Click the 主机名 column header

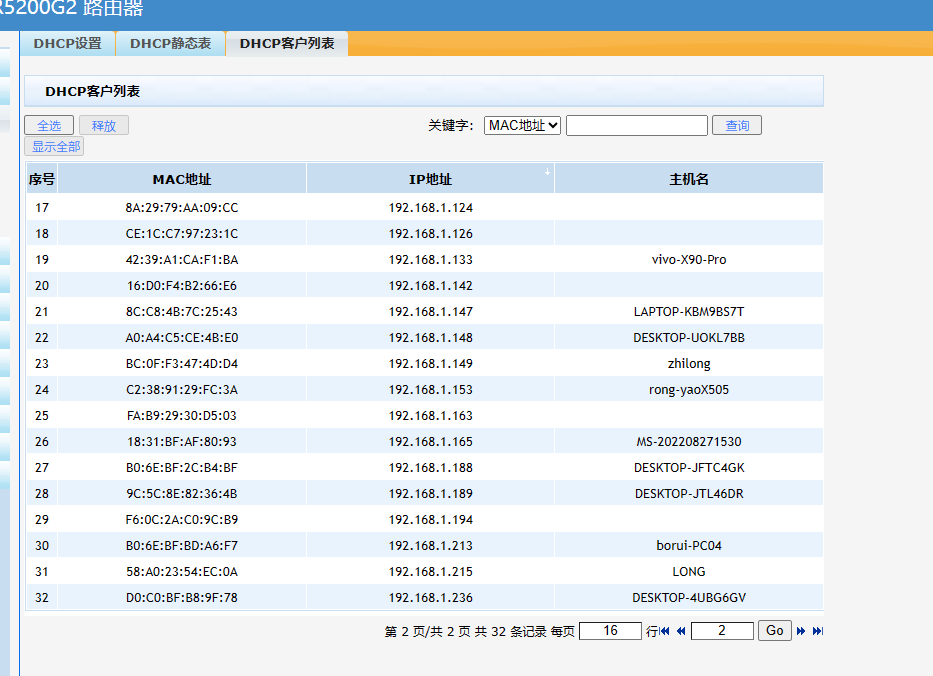tap(688, 180)
